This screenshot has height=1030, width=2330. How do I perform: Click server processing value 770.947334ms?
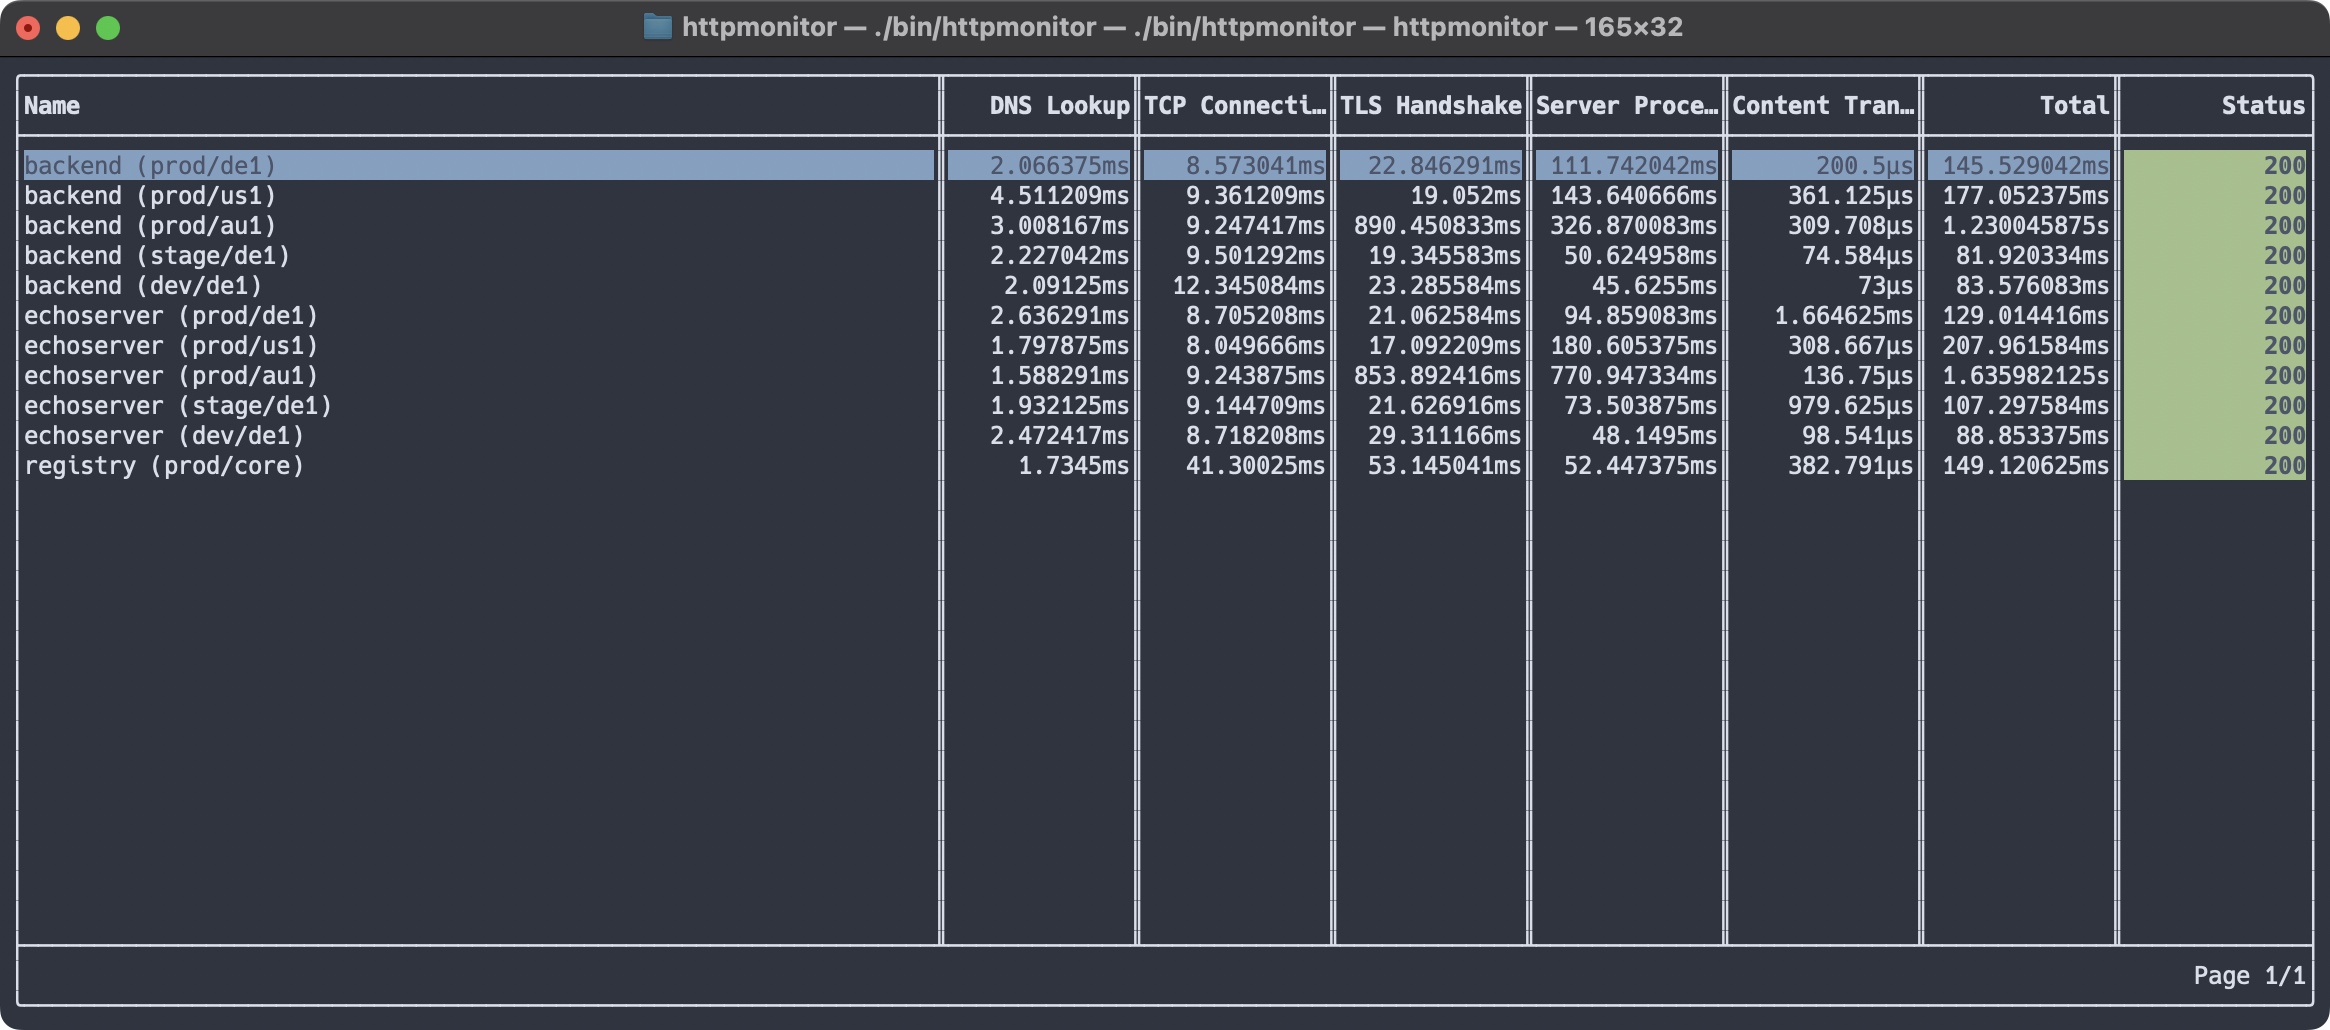click(x=1633, y=375)
